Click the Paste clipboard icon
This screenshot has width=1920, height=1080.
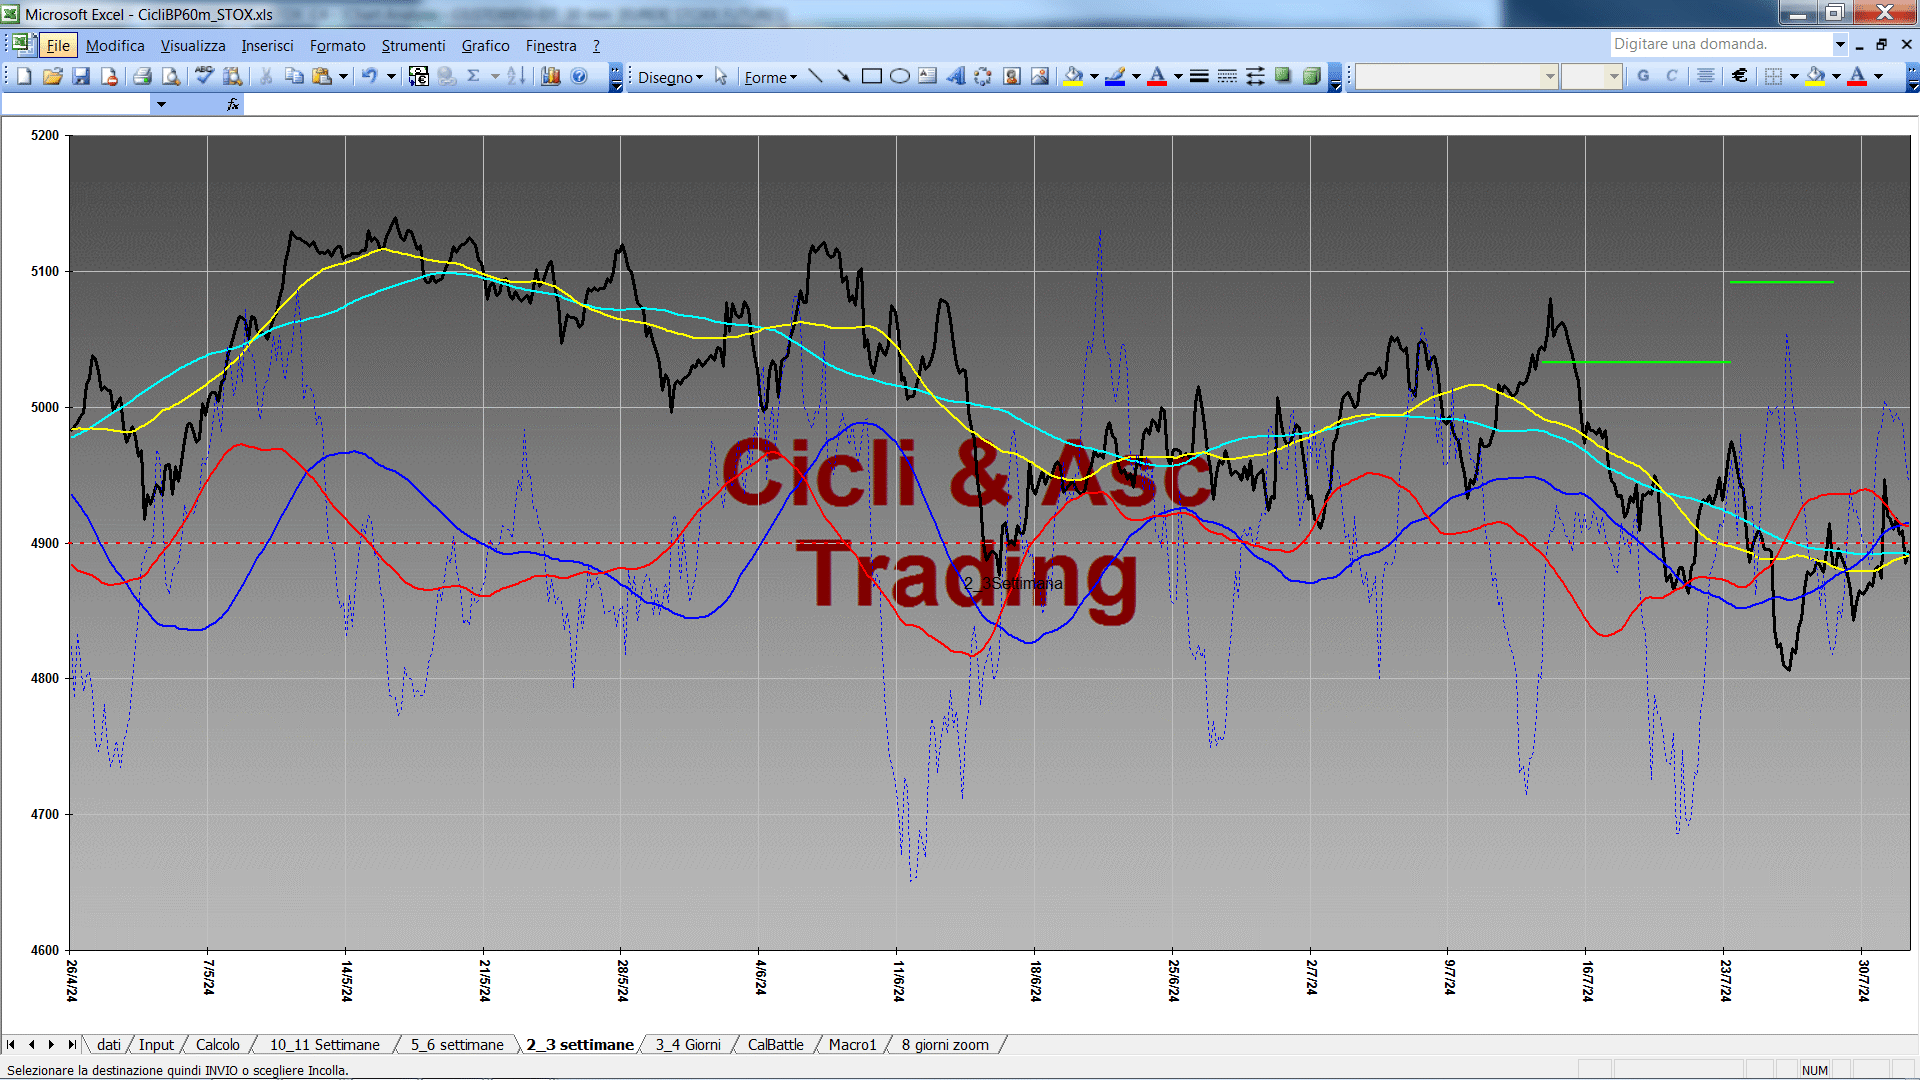[322, 76]
